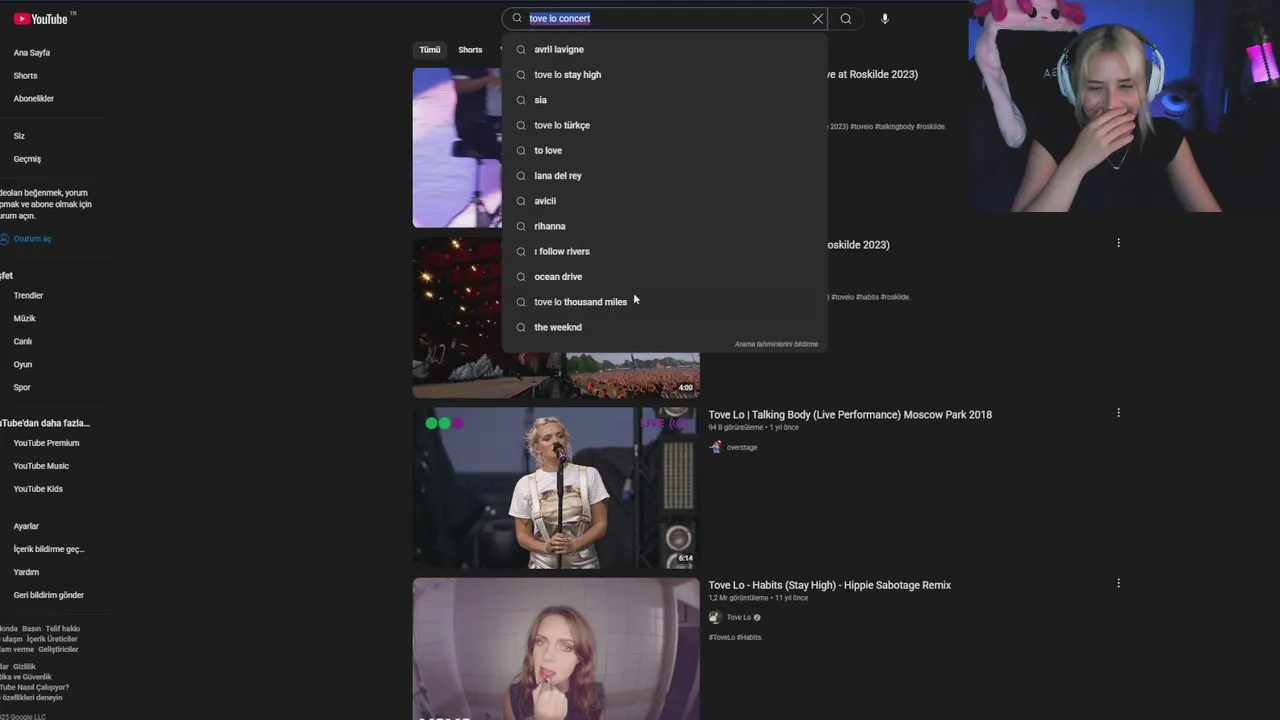
Task: Open YouTube Kids link
Action: 38,489
